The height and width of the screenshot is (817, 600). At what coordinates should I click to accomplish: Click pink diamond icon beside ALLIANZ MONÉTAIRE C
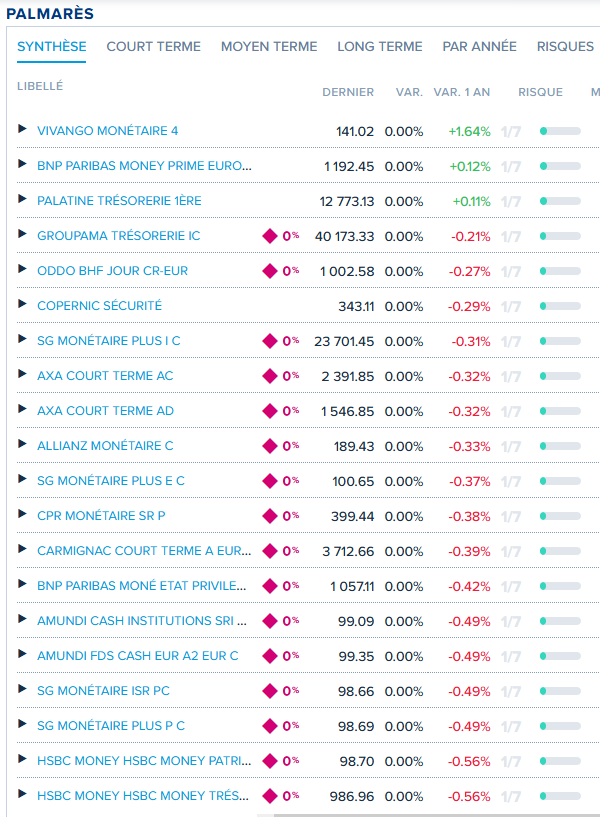(269, 446)
